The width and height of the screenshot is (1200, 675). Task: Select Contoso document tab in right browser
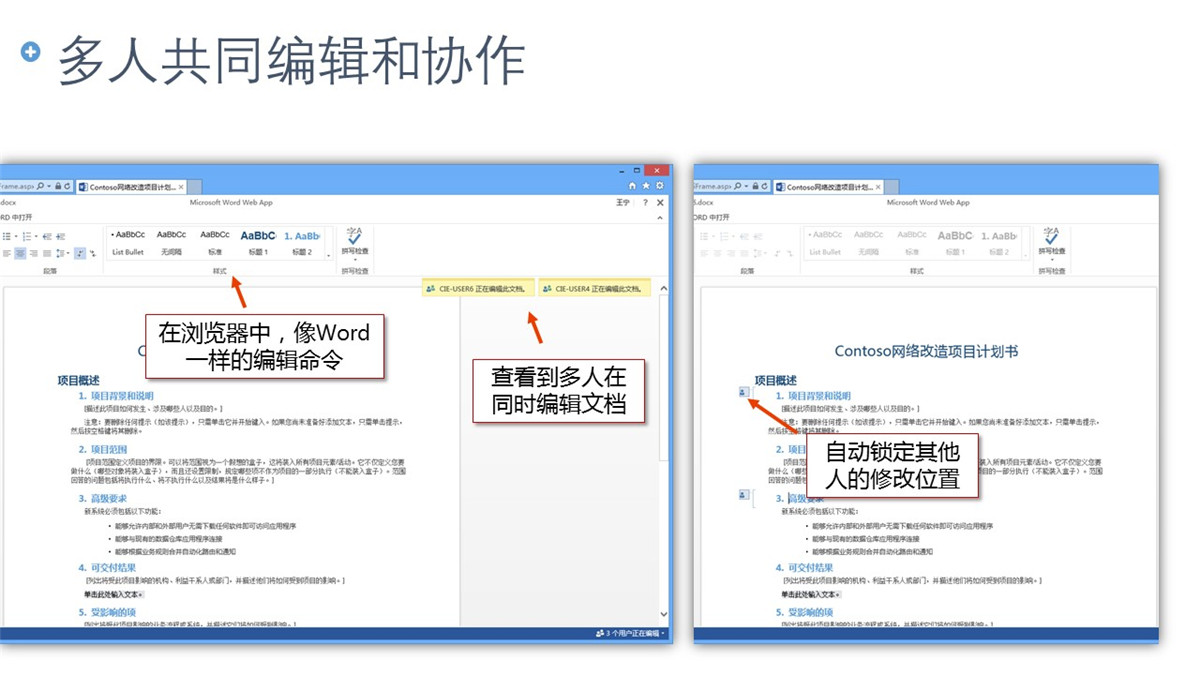coord(828,187)
